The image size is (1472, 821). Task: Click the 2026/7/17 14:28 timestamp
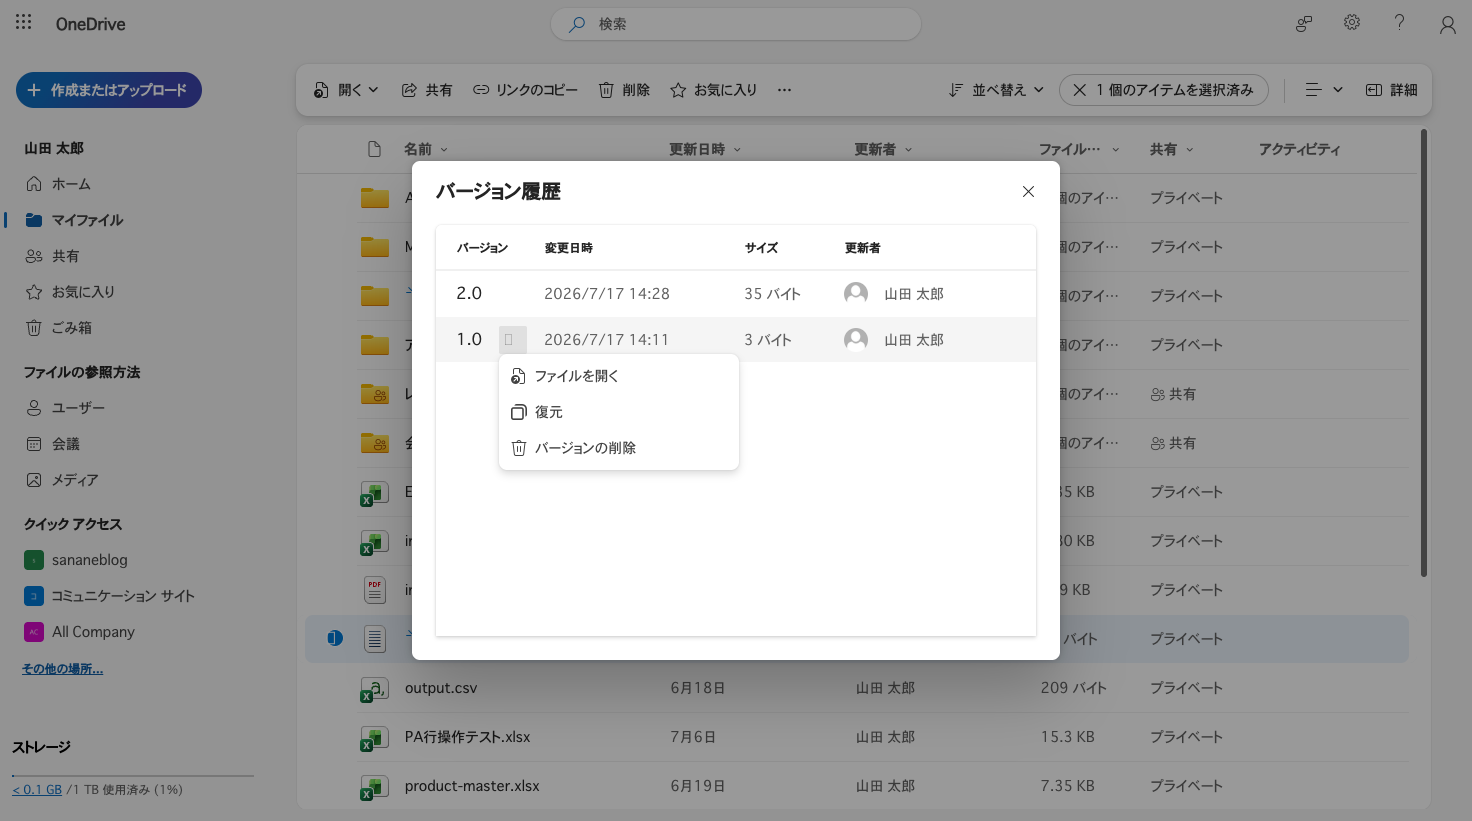607,294
